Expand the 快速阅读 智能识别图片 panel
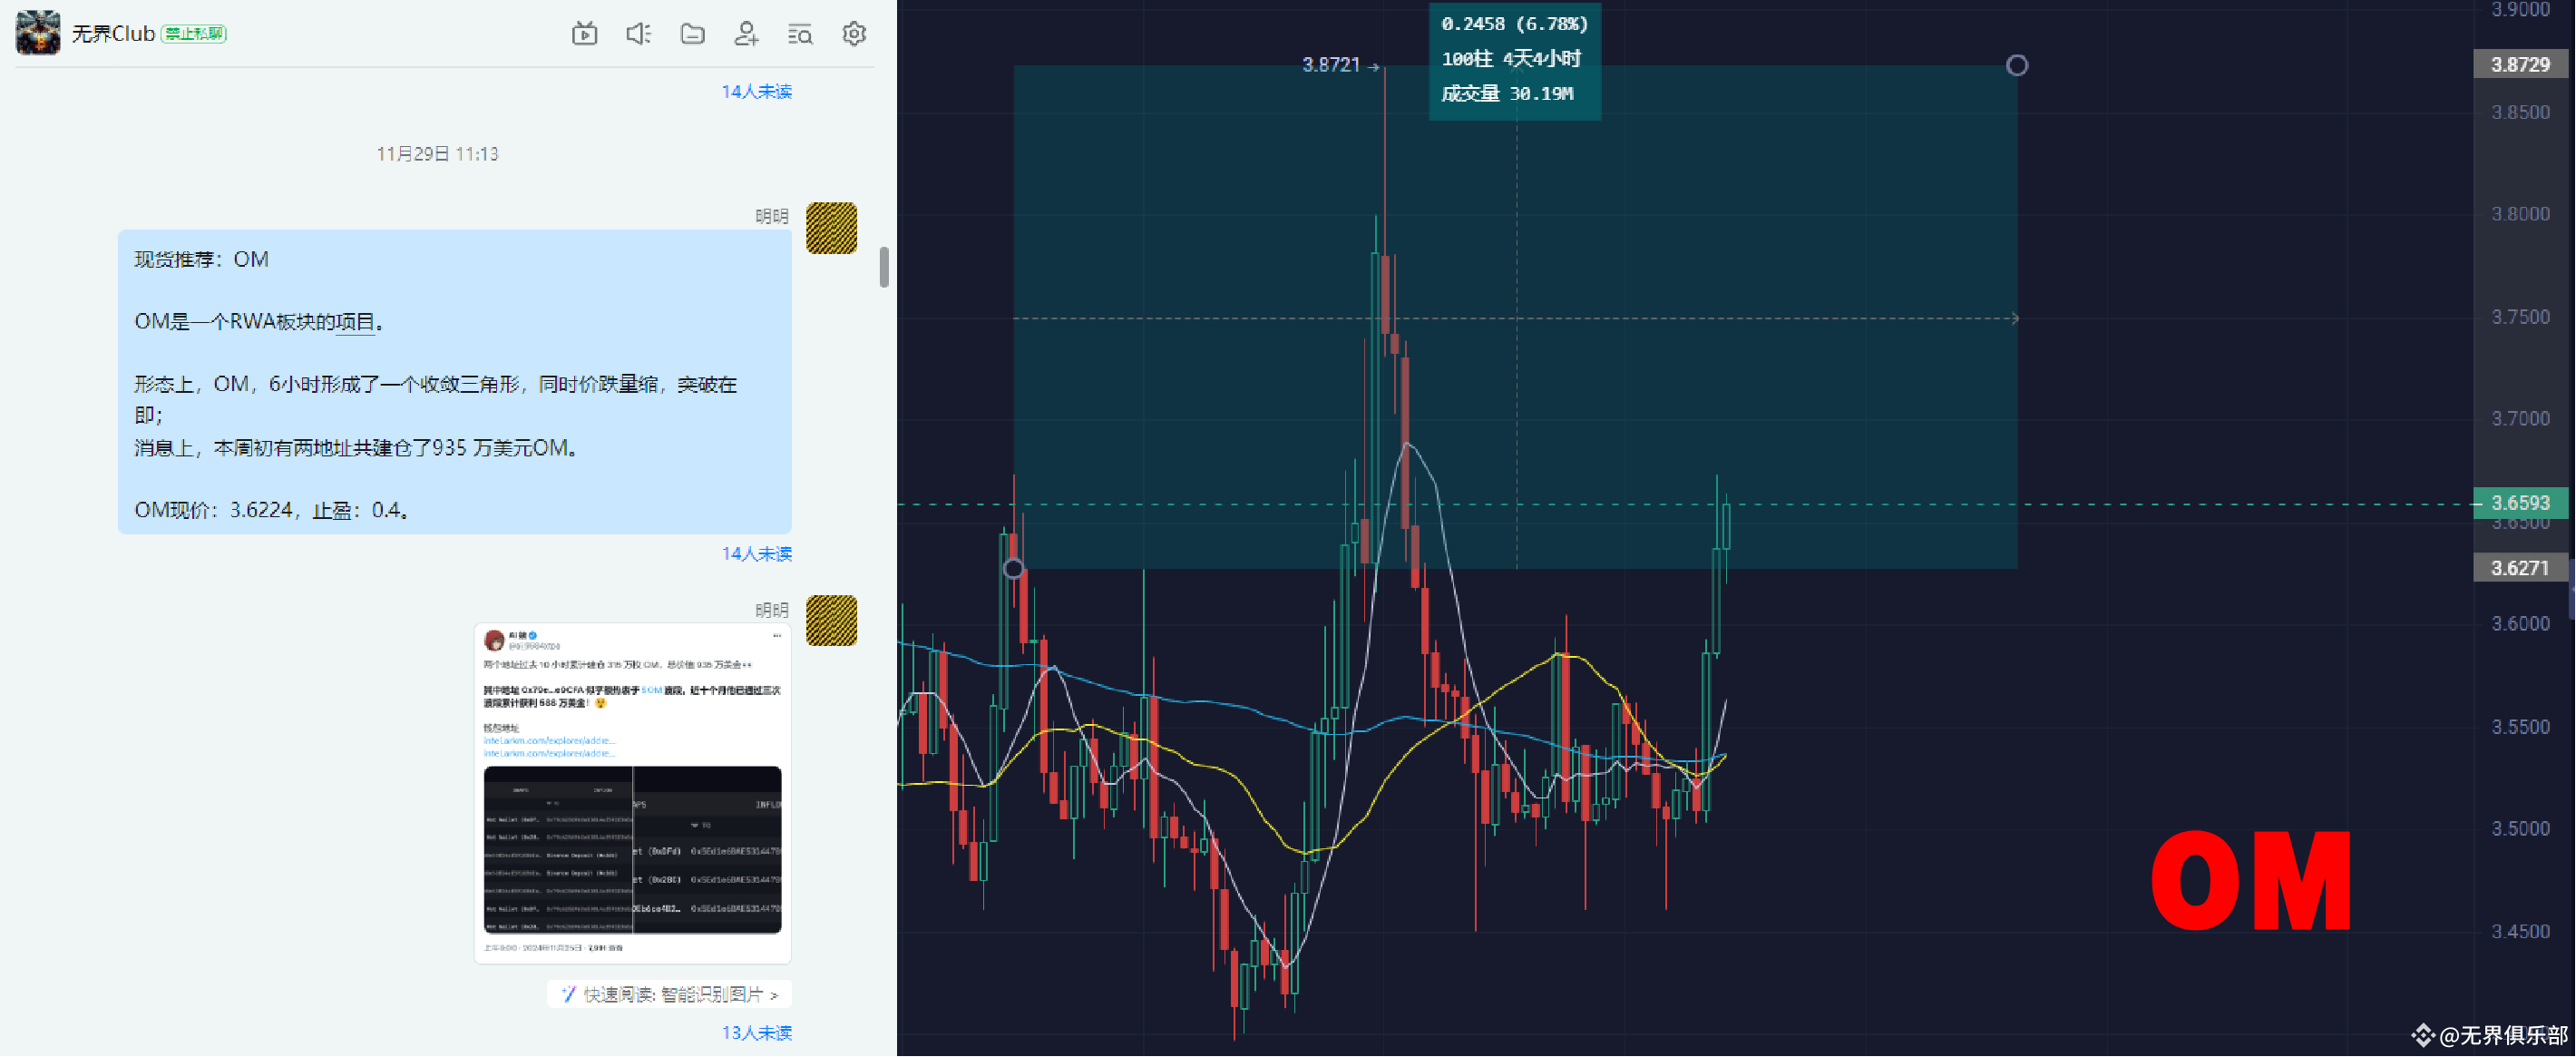This screenshot has width=2576, height=1057. [668, 994]
